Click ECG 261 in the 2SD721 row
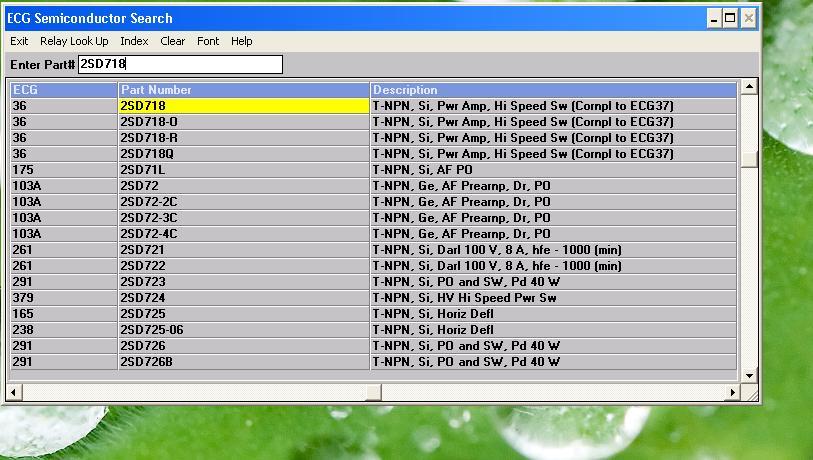This screenshot has height=460, width=813. click(64, 250)
